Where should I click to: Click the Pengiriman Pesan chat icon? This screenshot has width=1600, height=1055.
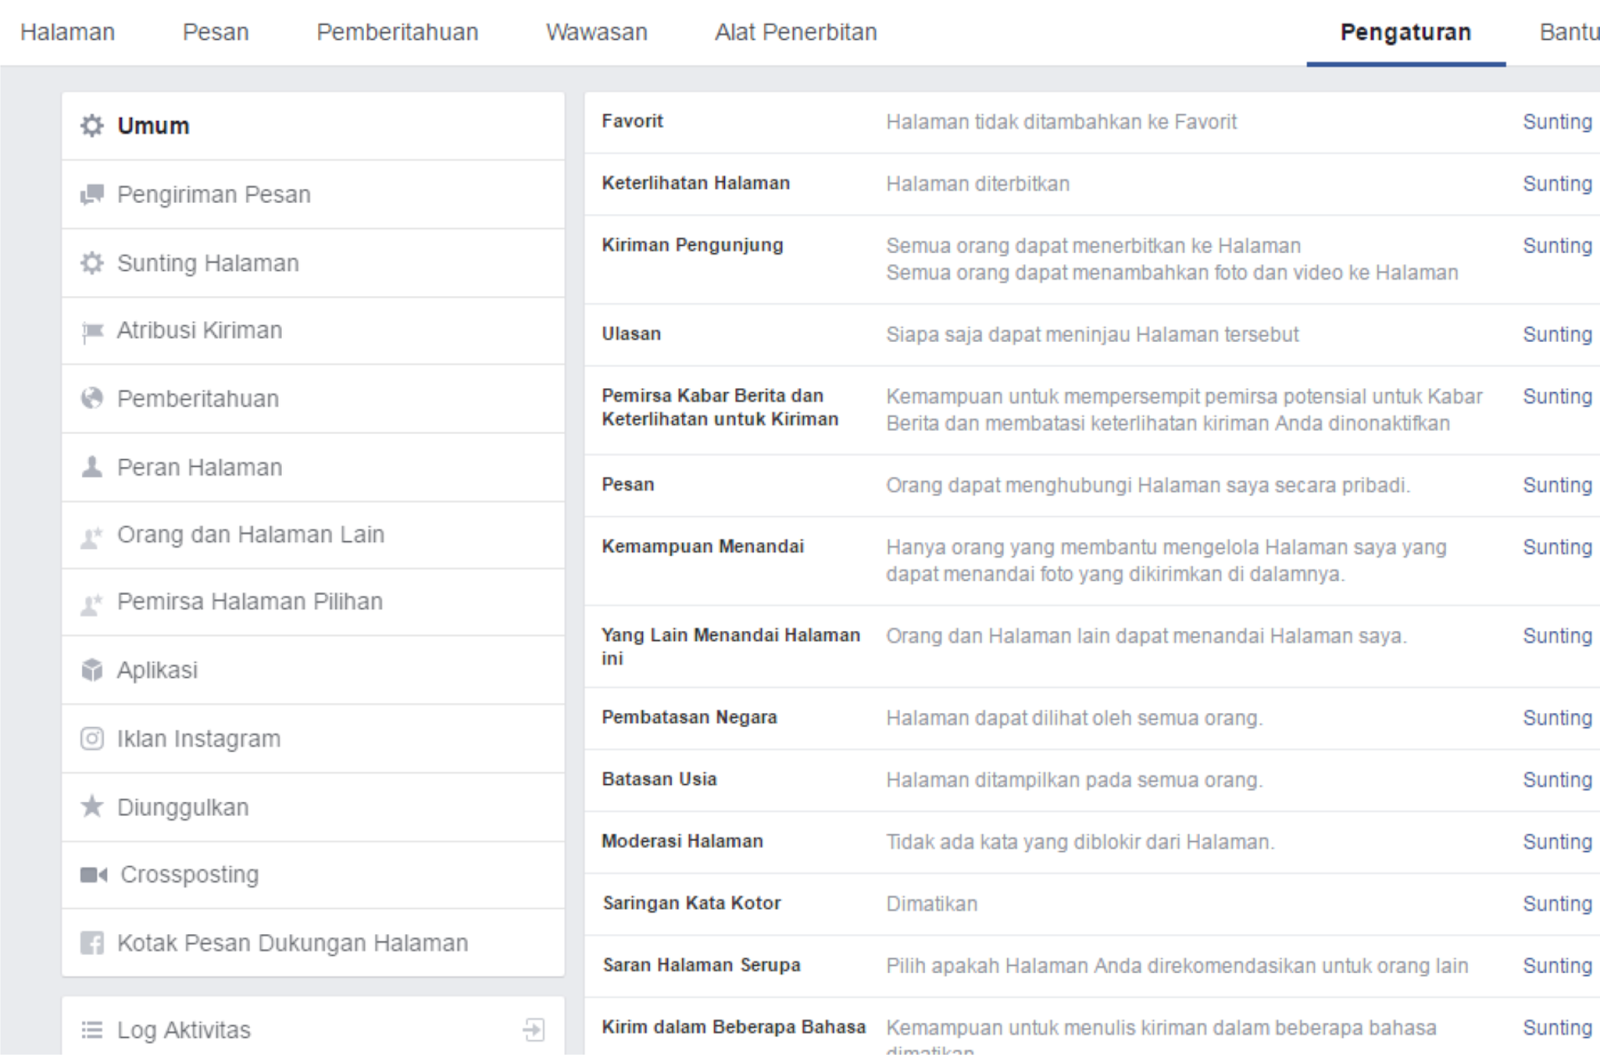click(92, 194)
